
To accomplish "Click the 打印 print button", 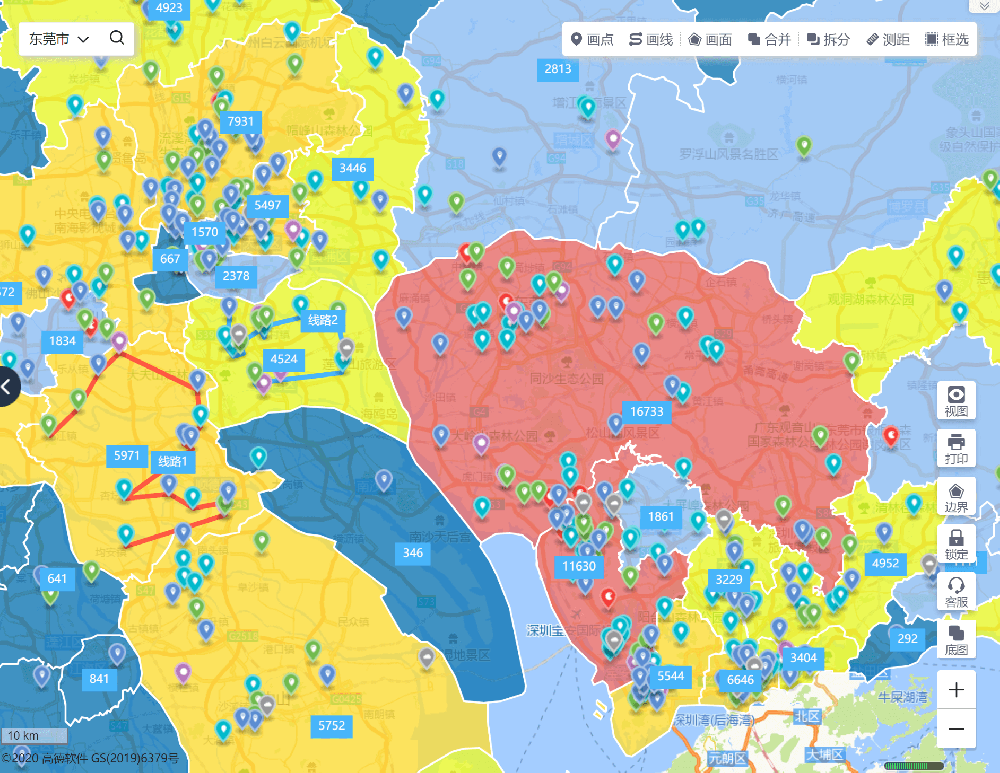I will click(956, 448).
